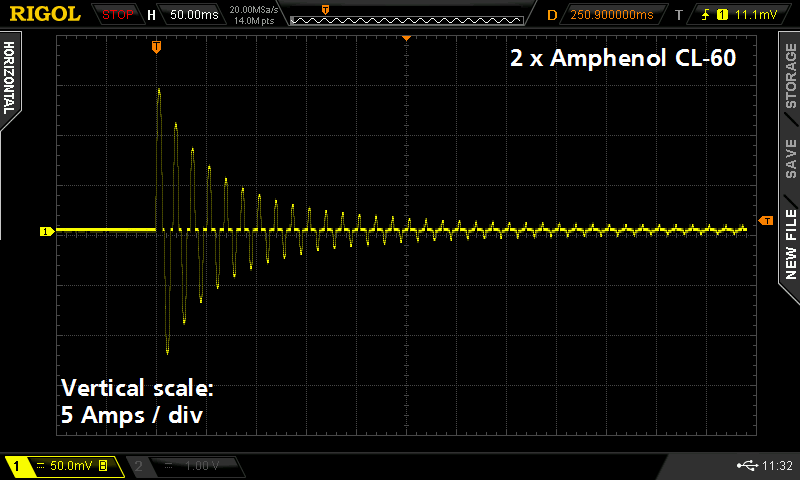Click the STOP run status indicator

tap(117, 15)
